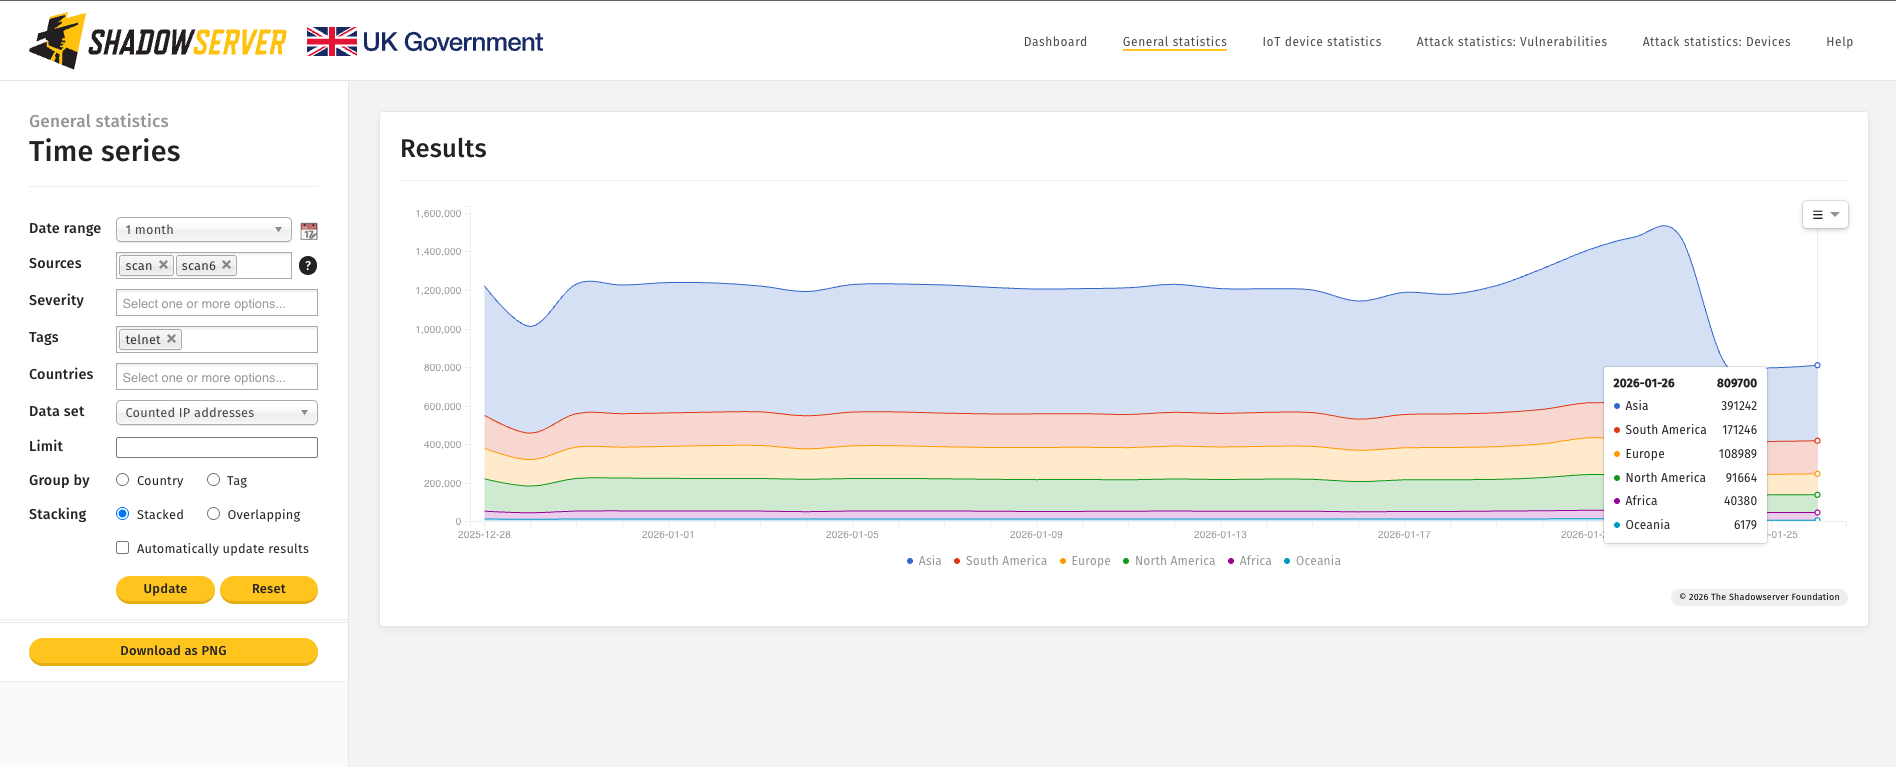The width and height of the screenshot is (1896, 767).
Task: Click the Shadowserver Foundation copyright link
Action: 1759,597
